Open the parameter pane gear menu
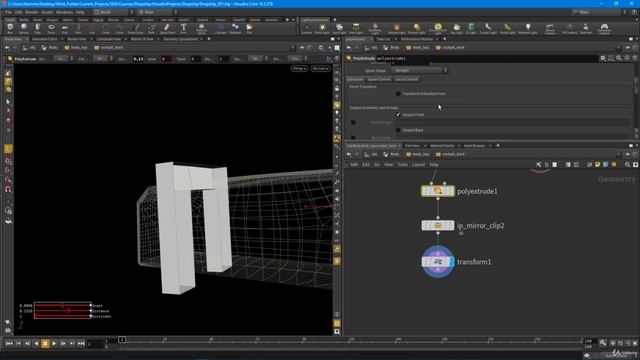 coord(603,58)
